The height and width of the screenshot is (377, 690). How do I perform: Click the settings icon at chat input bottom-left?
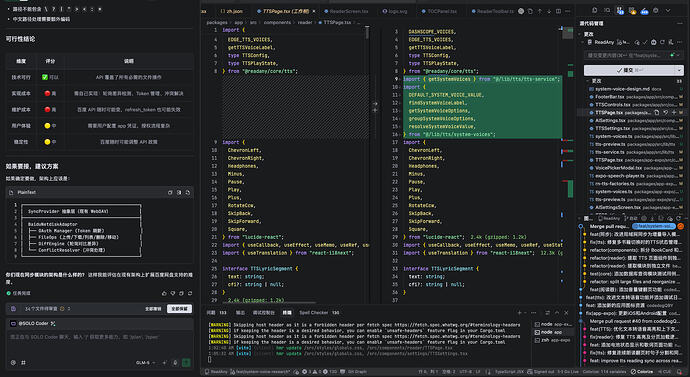coord(13,362)
